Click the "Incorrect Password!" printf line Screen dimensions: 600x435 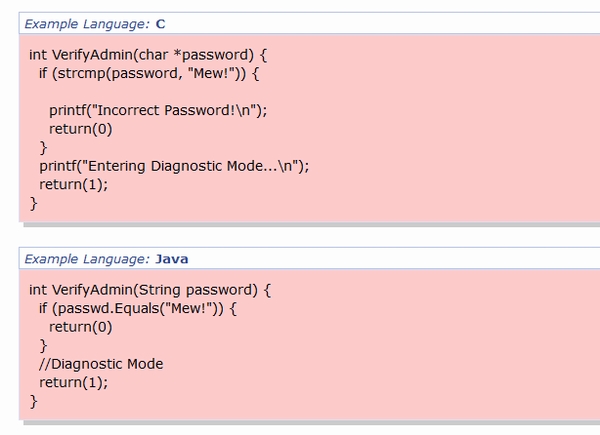click(x=158, y=110)
